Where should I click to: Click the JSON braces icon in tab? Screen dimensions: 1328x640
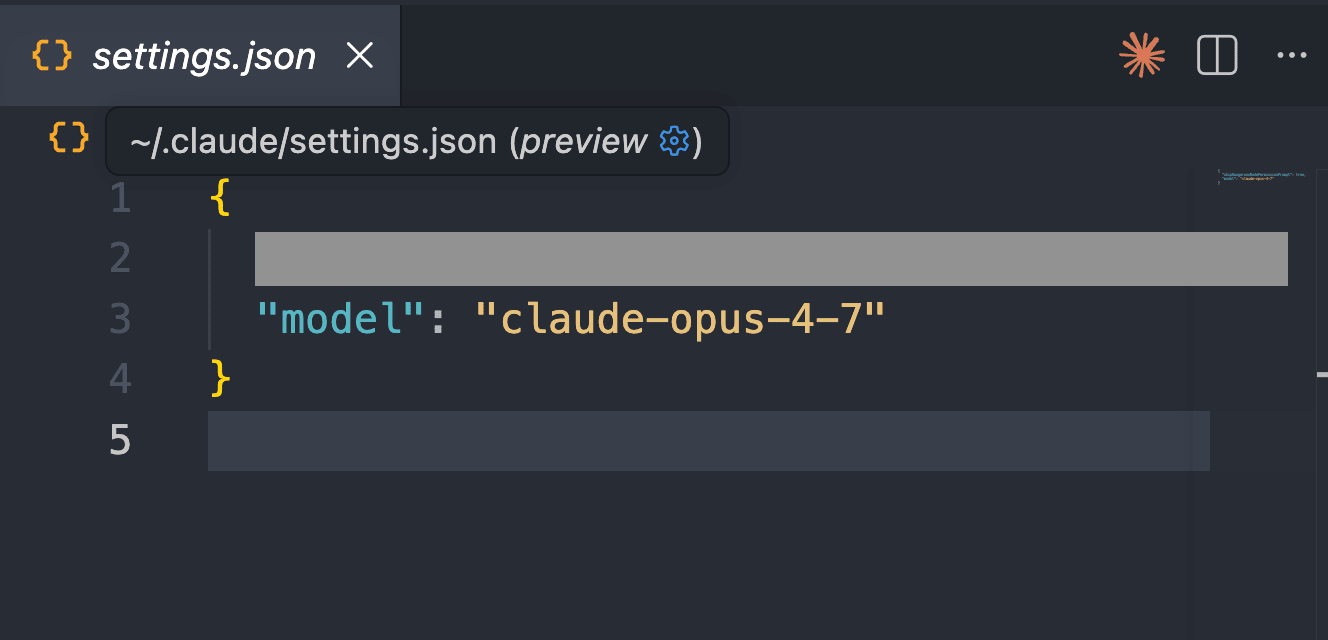(52, 56)
